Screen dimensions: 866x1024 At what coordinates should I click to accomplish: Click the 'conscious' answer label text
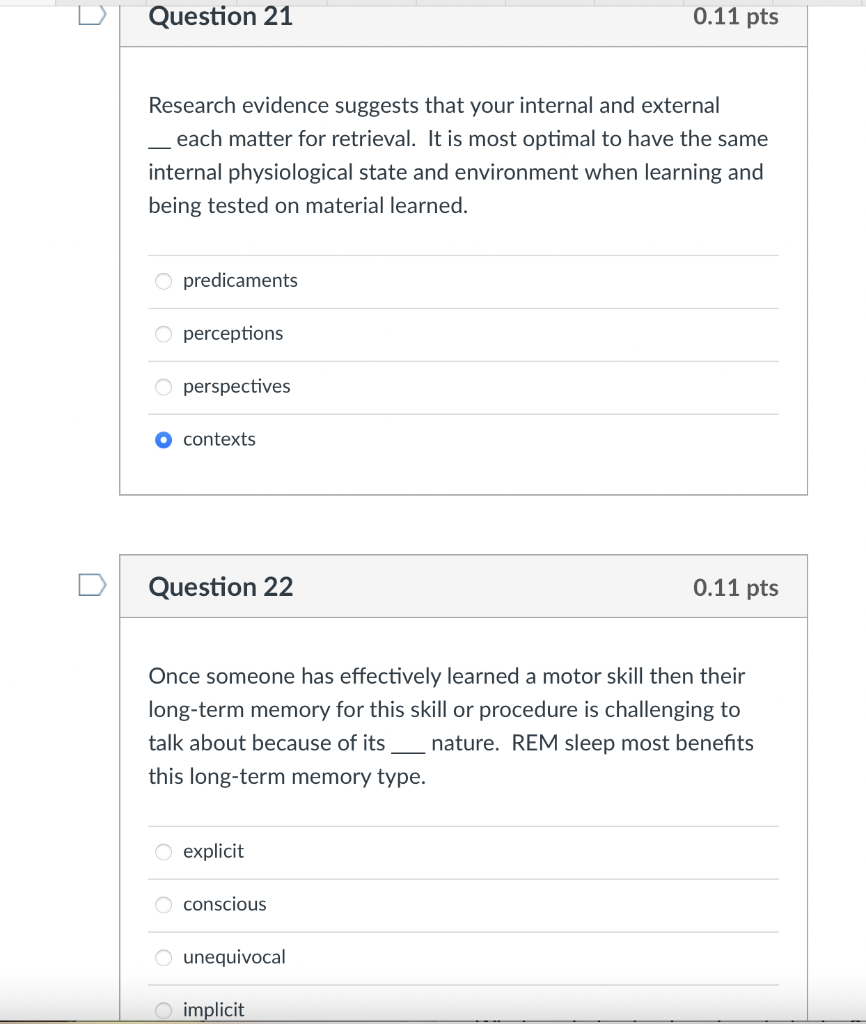coord(225,905)
